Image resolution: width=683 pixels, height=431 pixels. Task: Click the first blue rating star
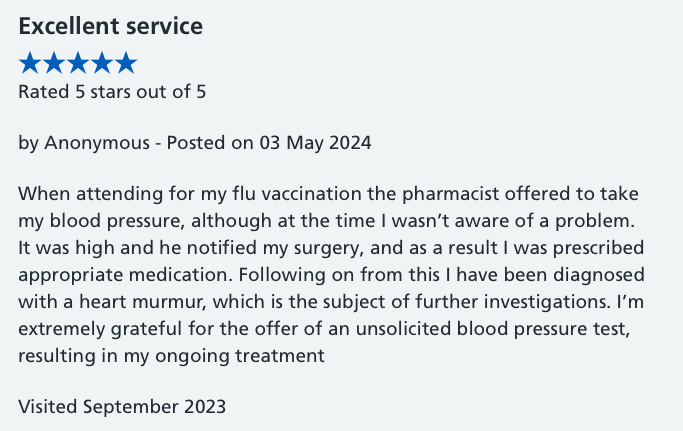point(30,62)
